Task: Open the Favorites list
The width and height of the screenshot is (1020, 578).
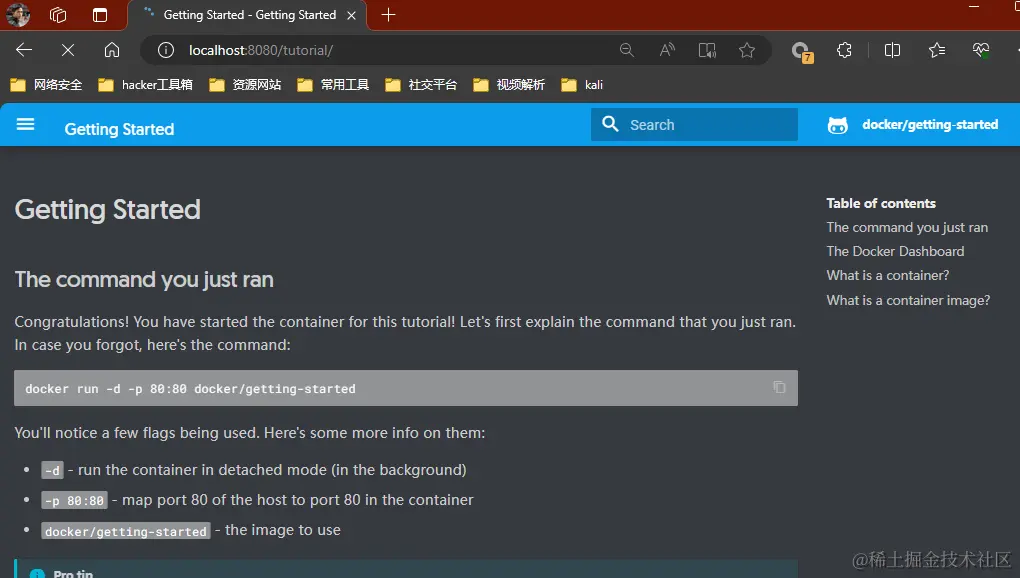Action: pyautogui.click(x=937, y=50)
